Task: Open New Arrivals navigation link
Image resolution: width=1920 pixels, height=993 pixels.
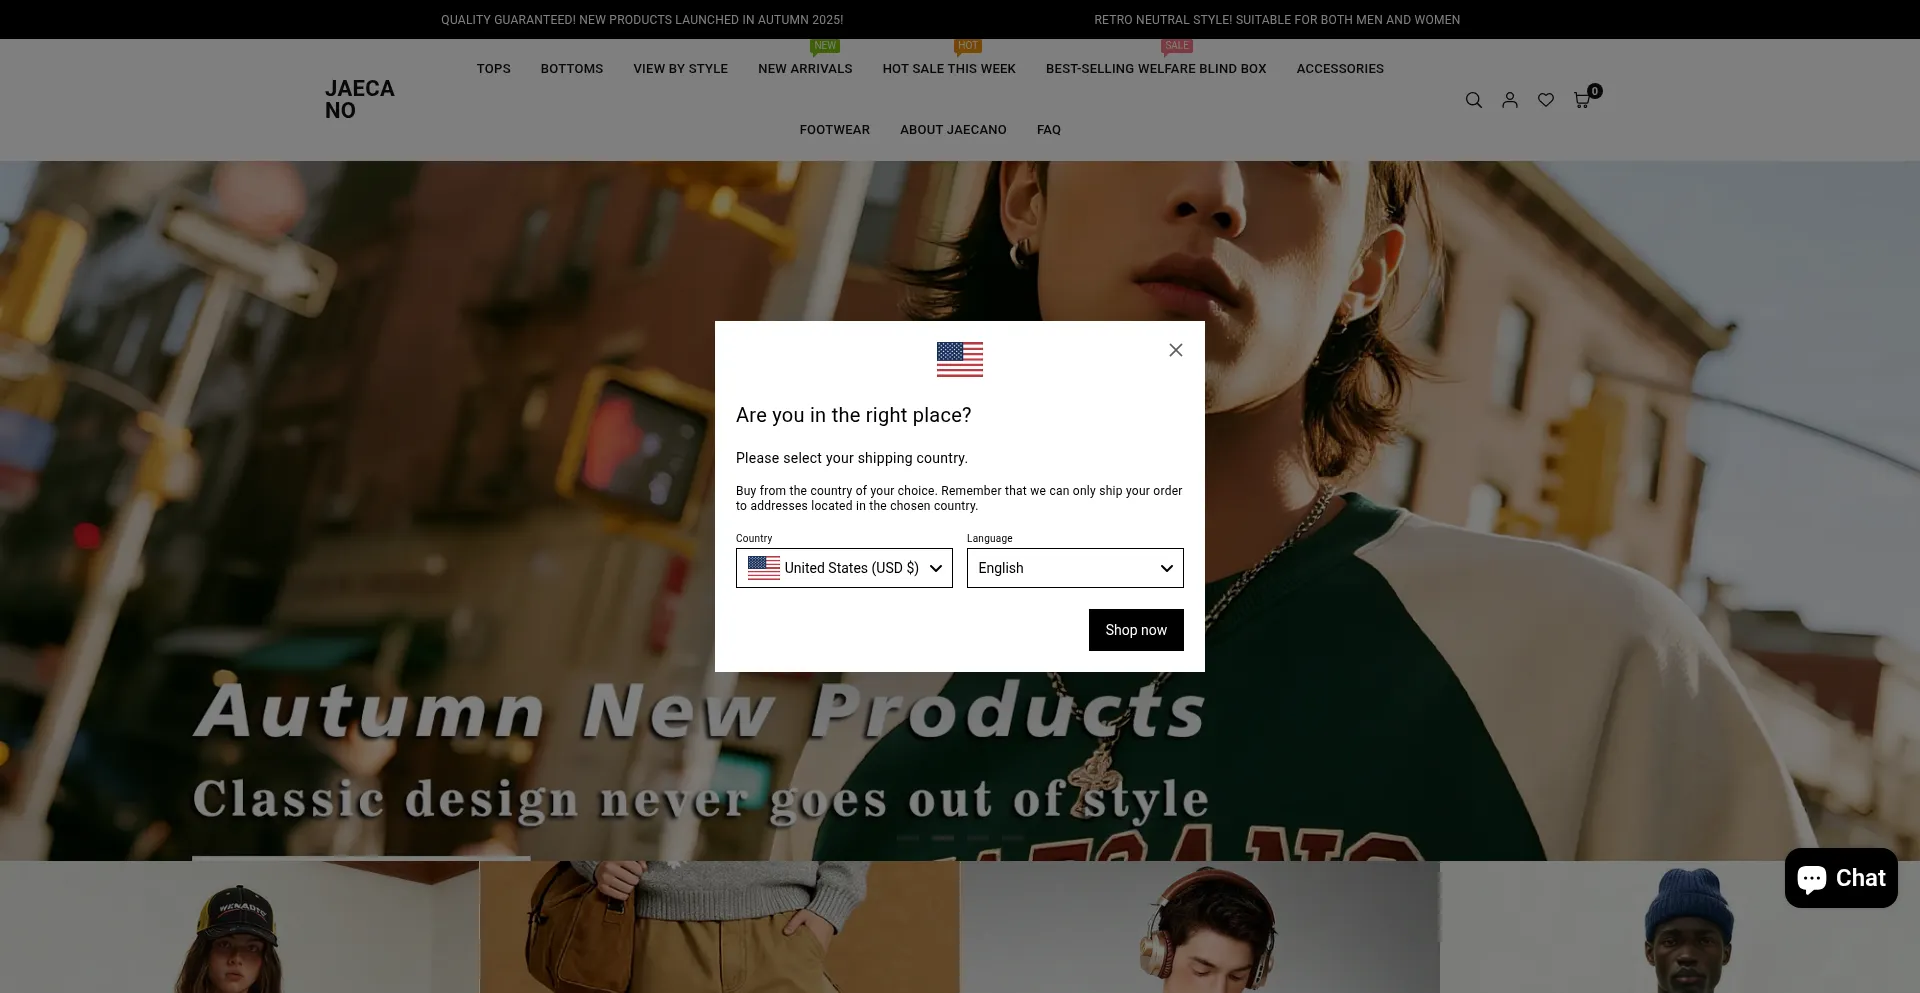Action: click(805, 69)
